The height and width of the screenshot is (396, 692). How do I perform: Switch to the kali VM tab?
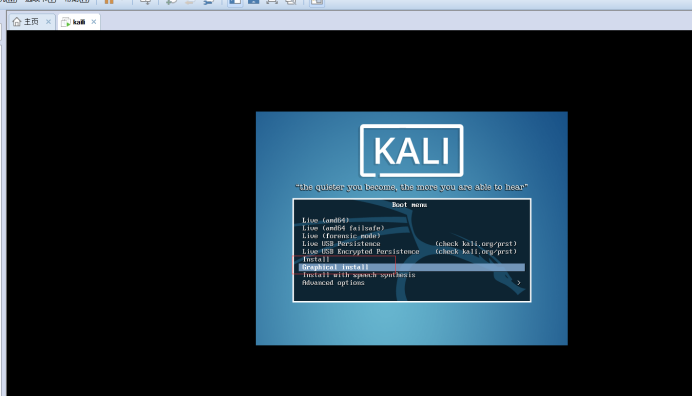[79, 22]
